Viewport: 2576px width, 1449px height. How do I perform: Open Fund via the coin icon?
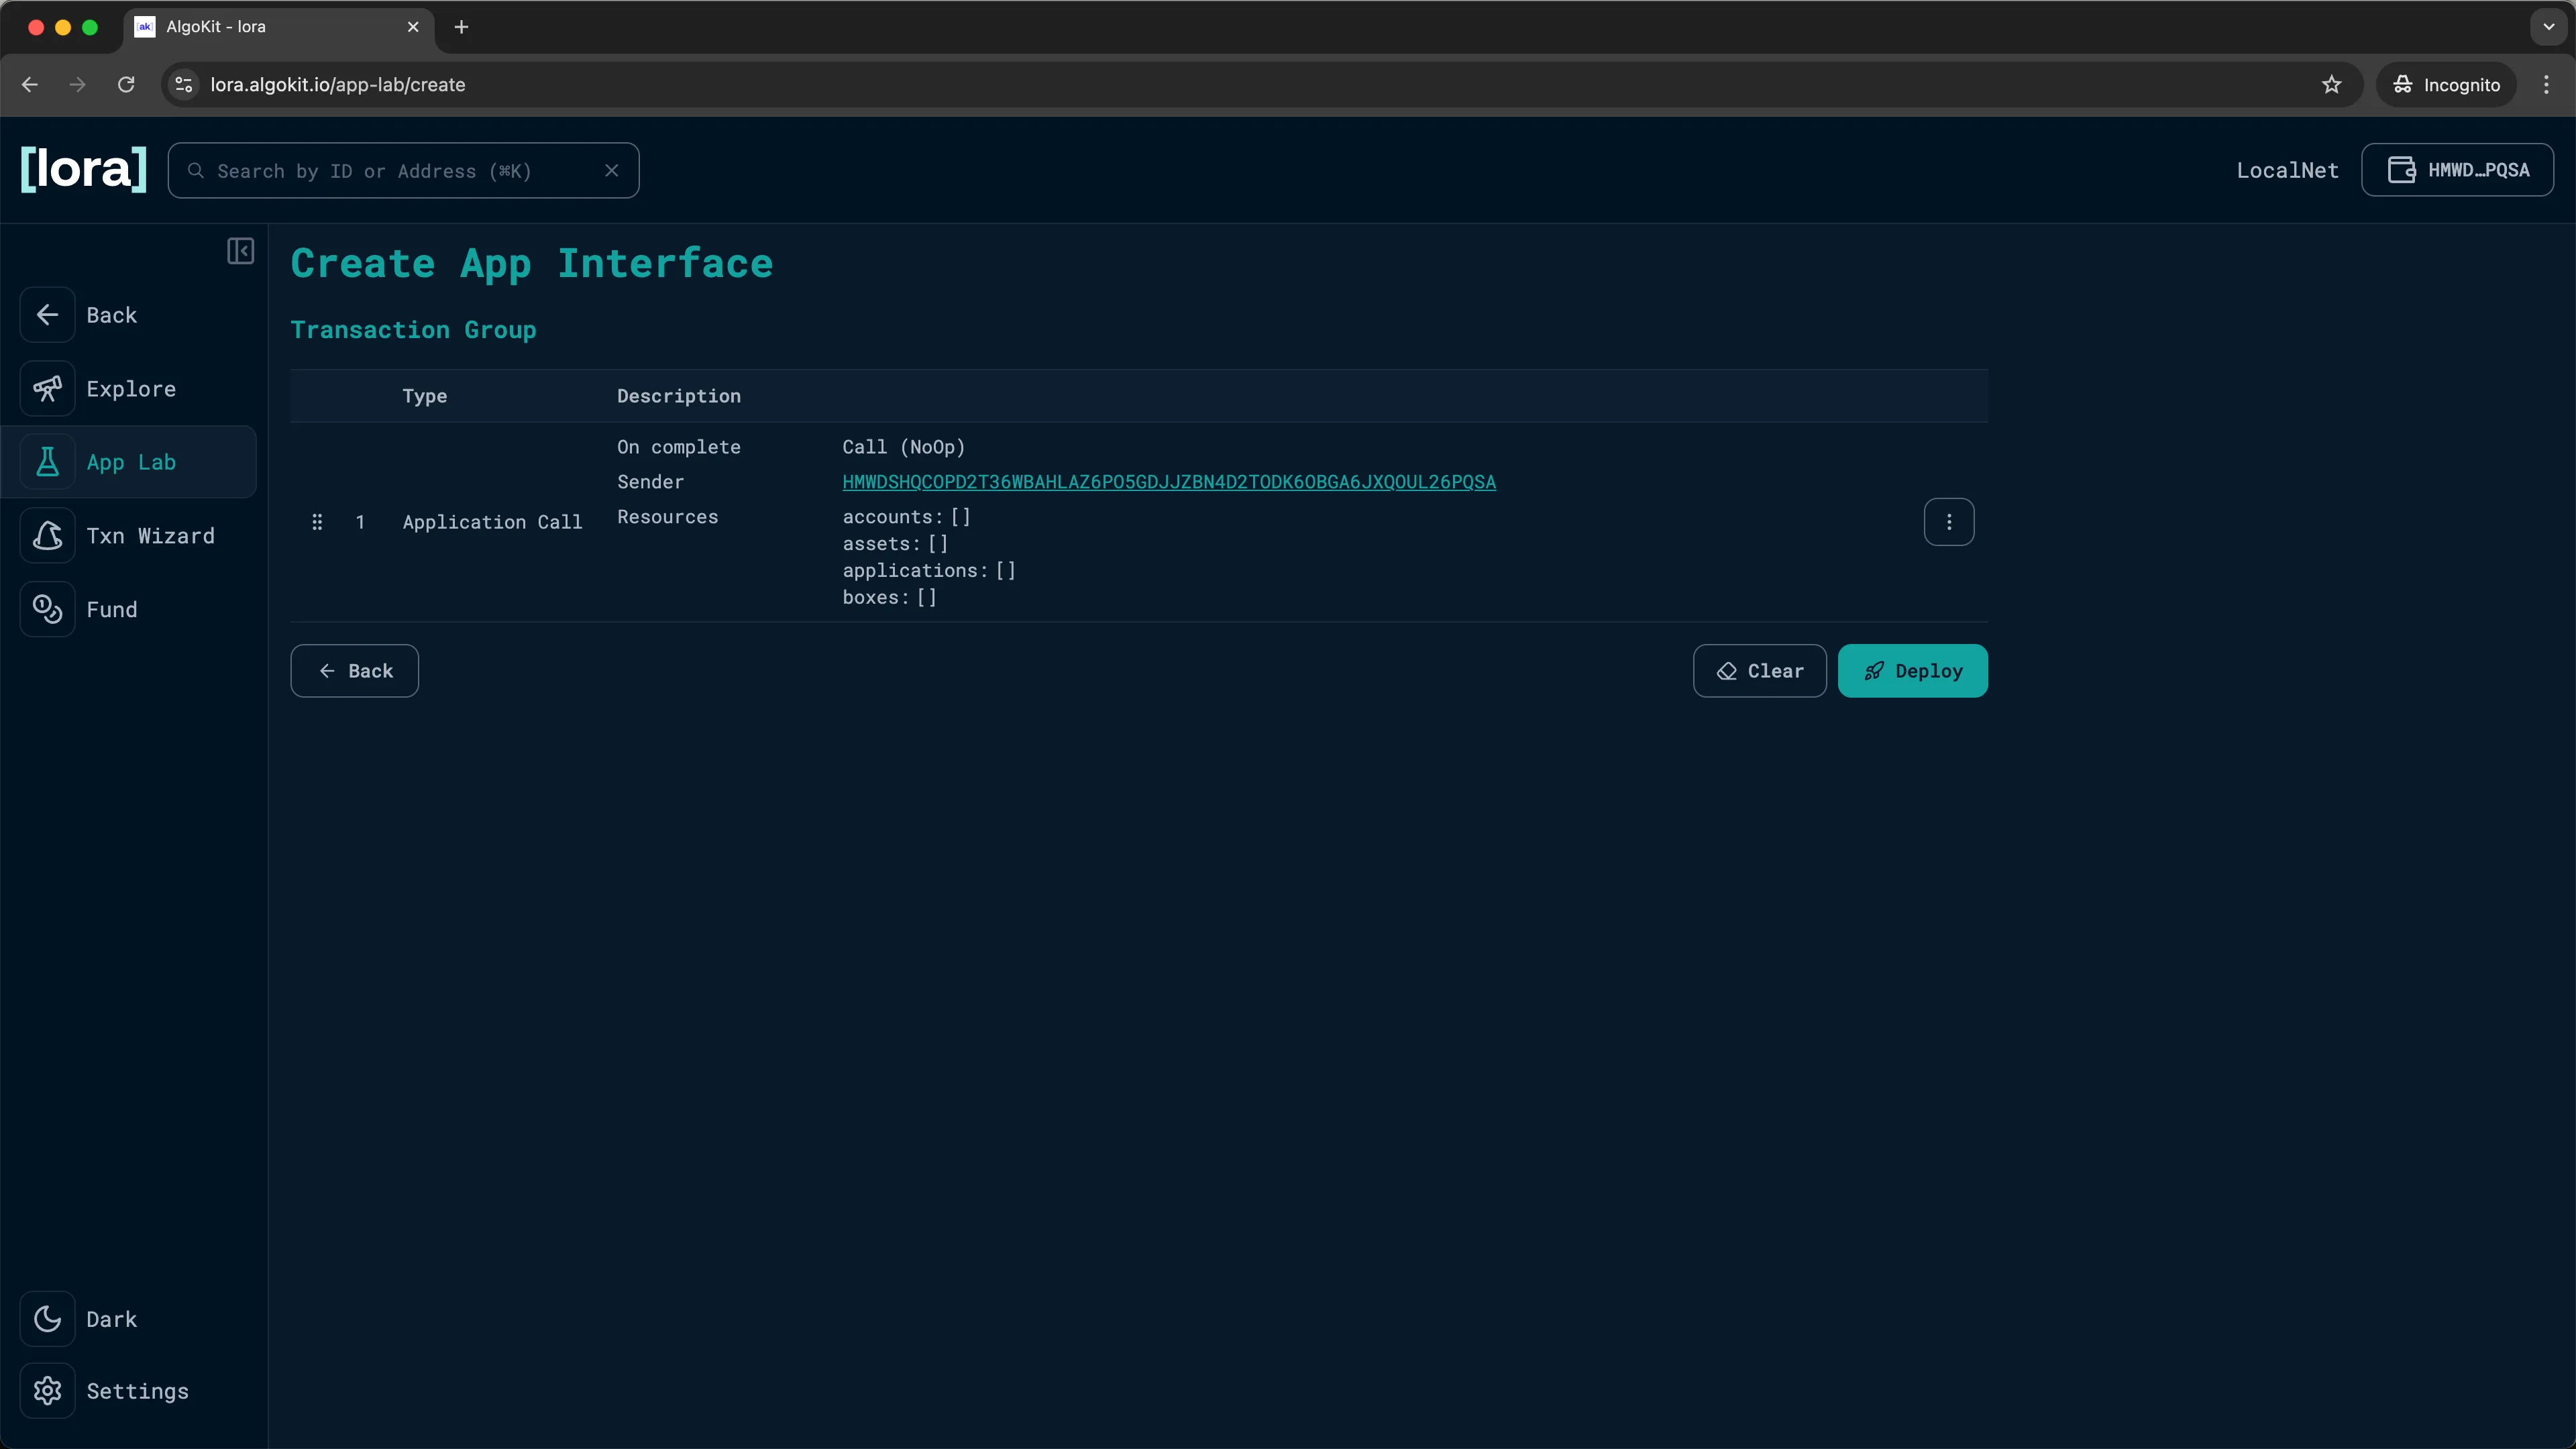coord(48,609)
